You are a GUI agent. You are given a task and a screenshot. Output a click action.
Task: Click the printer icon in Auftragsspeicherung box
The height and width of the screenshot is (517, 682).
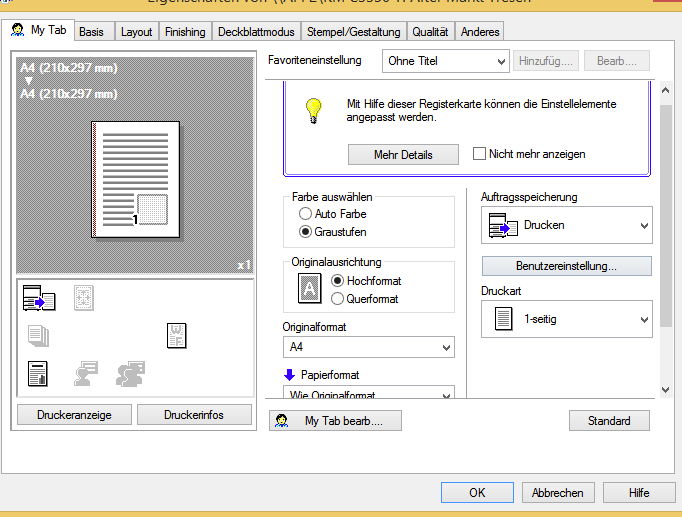pos(503,225)
